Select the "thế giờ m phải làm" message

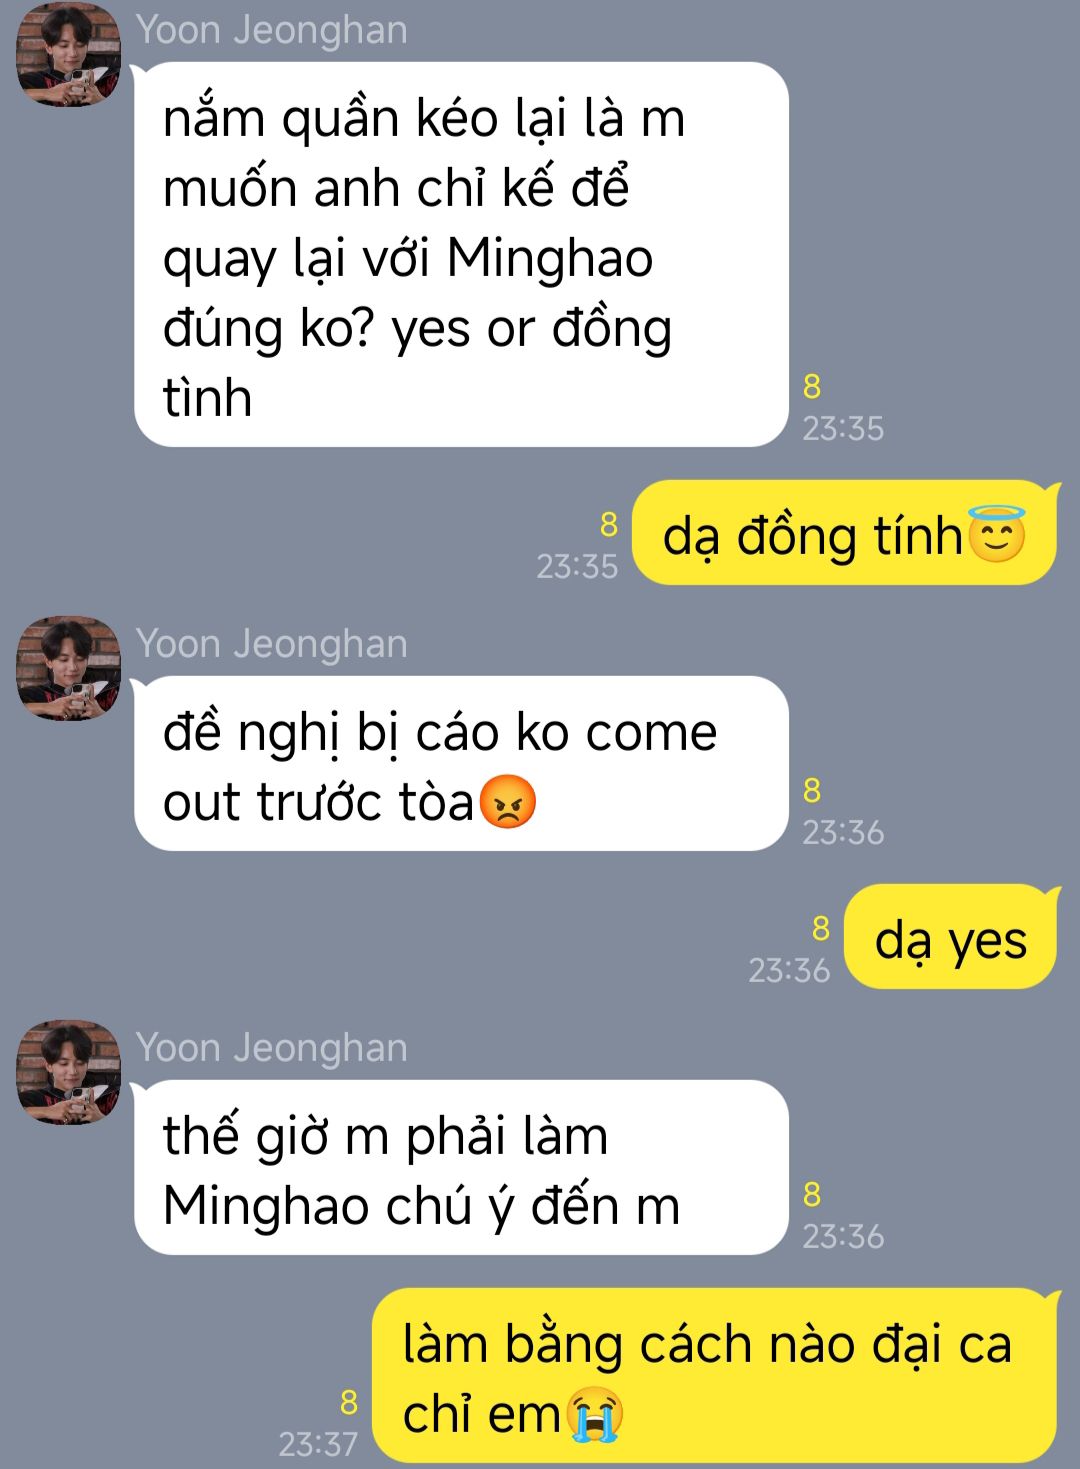click(461, 1168)
